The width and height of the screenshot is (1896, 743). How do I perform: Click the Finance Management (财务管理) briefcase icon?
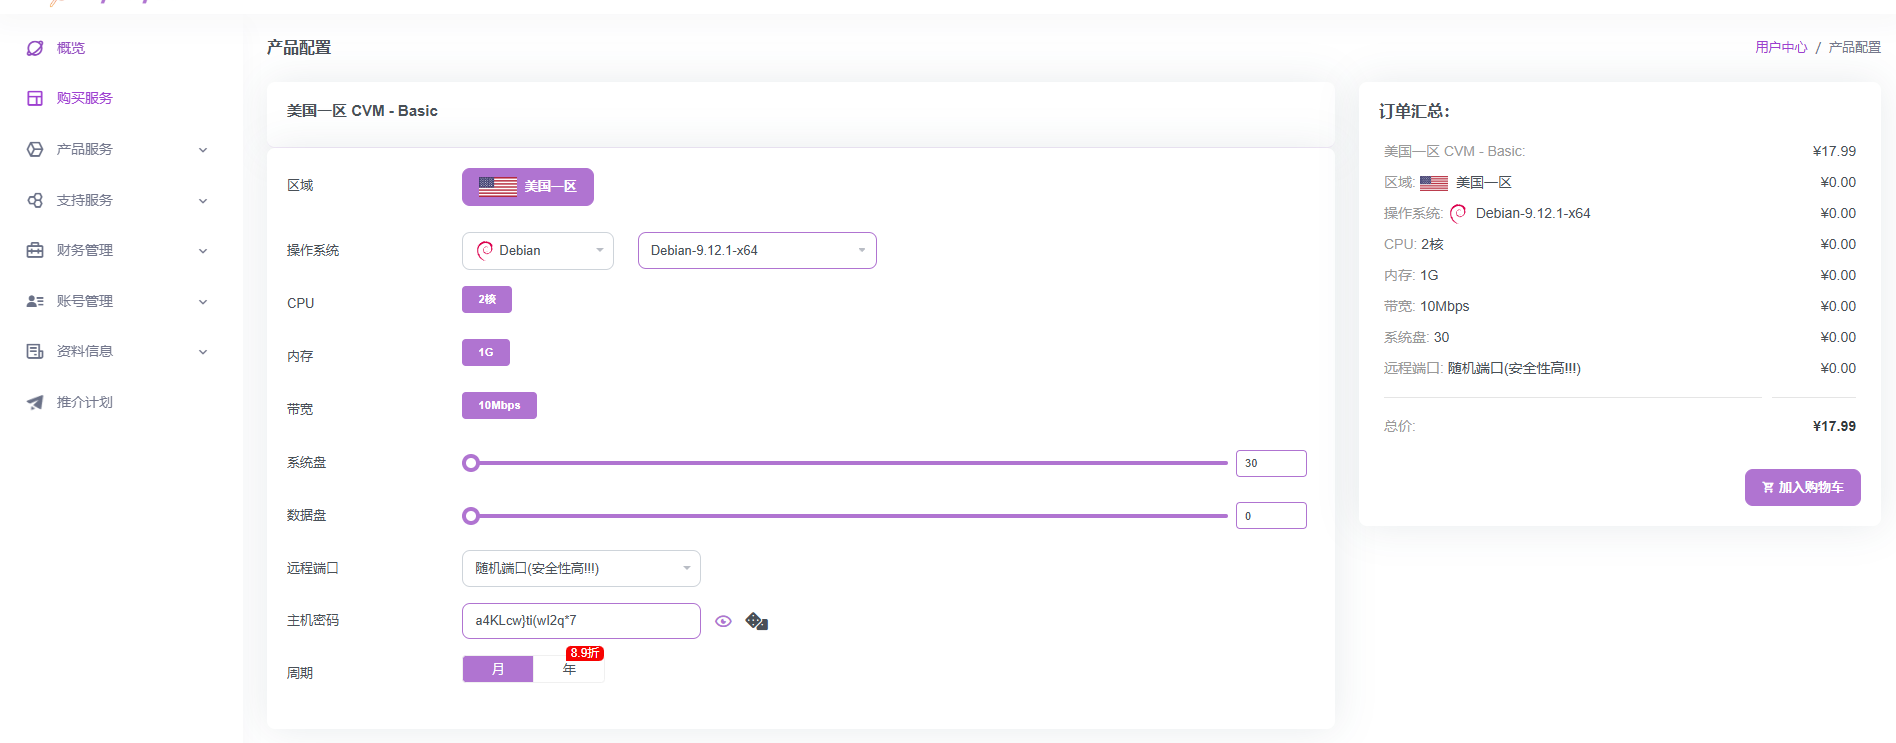(x=35, y=250)
